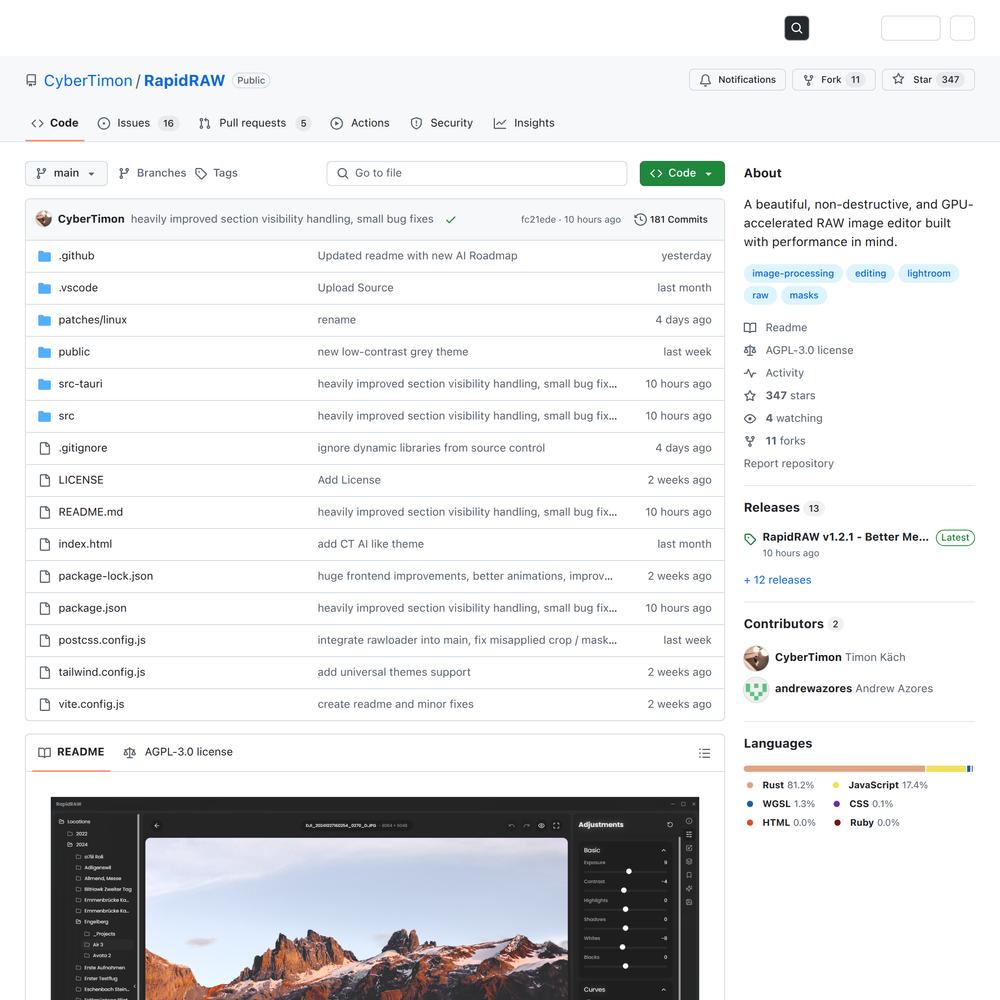This screenshot has width=1000, height=1000.
Task: Click the Notifications bell button
Action: click(737, 80)
